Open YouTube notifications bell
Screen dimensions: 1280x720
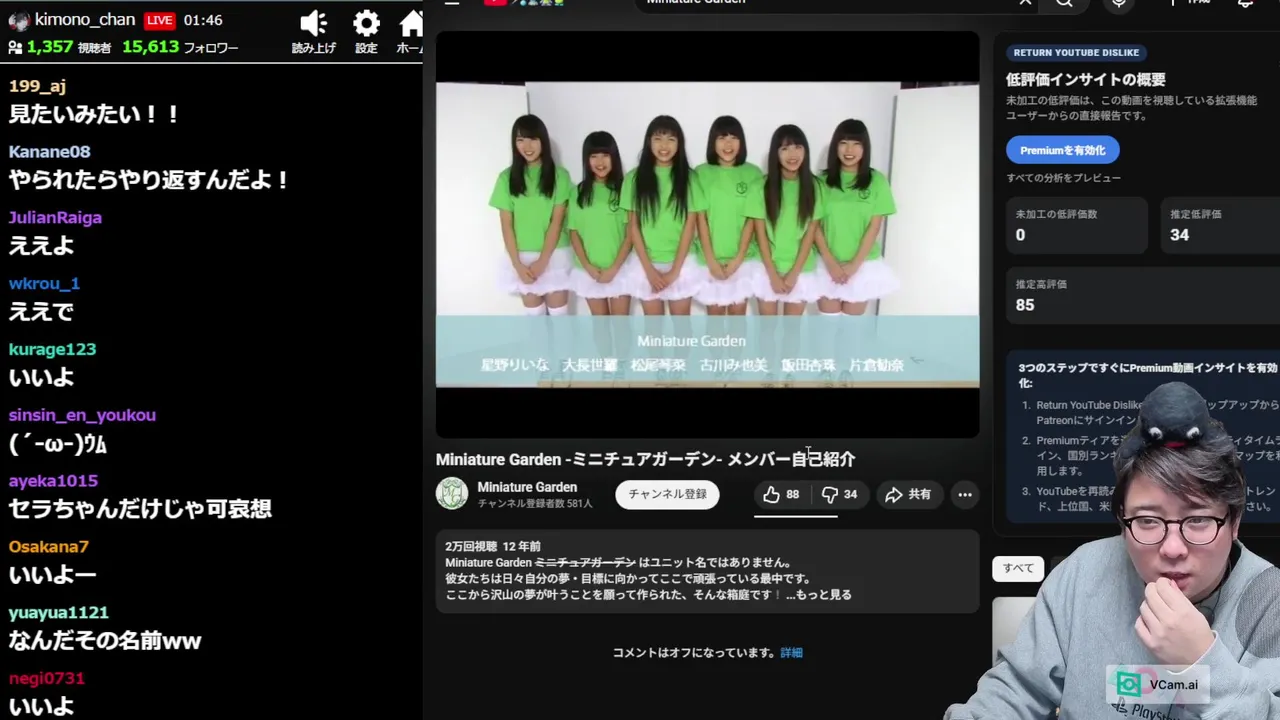[x=1245, y=2]
